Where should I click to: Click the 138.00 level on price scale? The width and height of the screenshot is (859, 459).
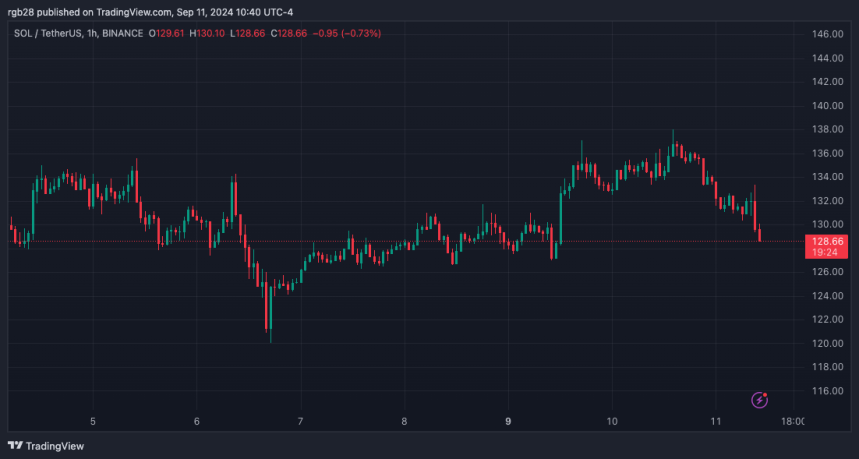(827, 129)
